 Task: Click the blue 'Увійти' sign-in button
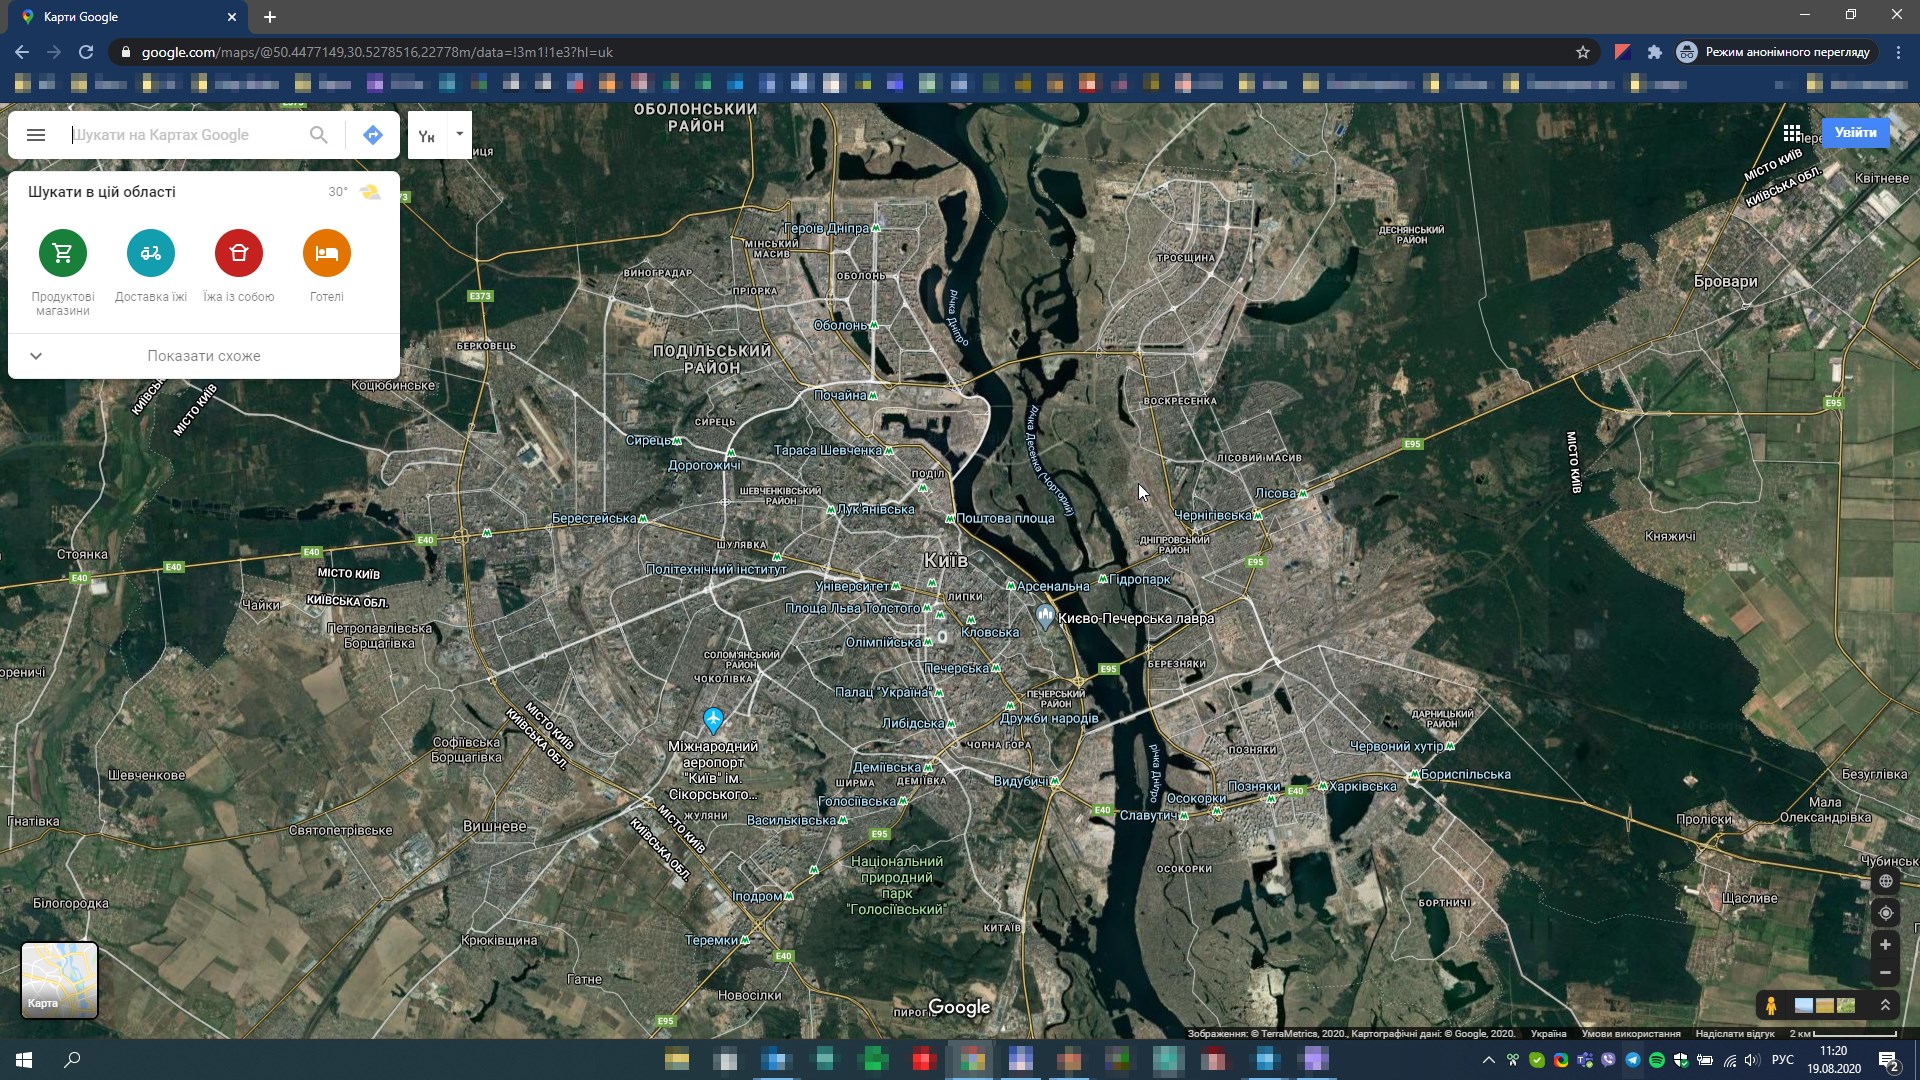coord(1856,133)
